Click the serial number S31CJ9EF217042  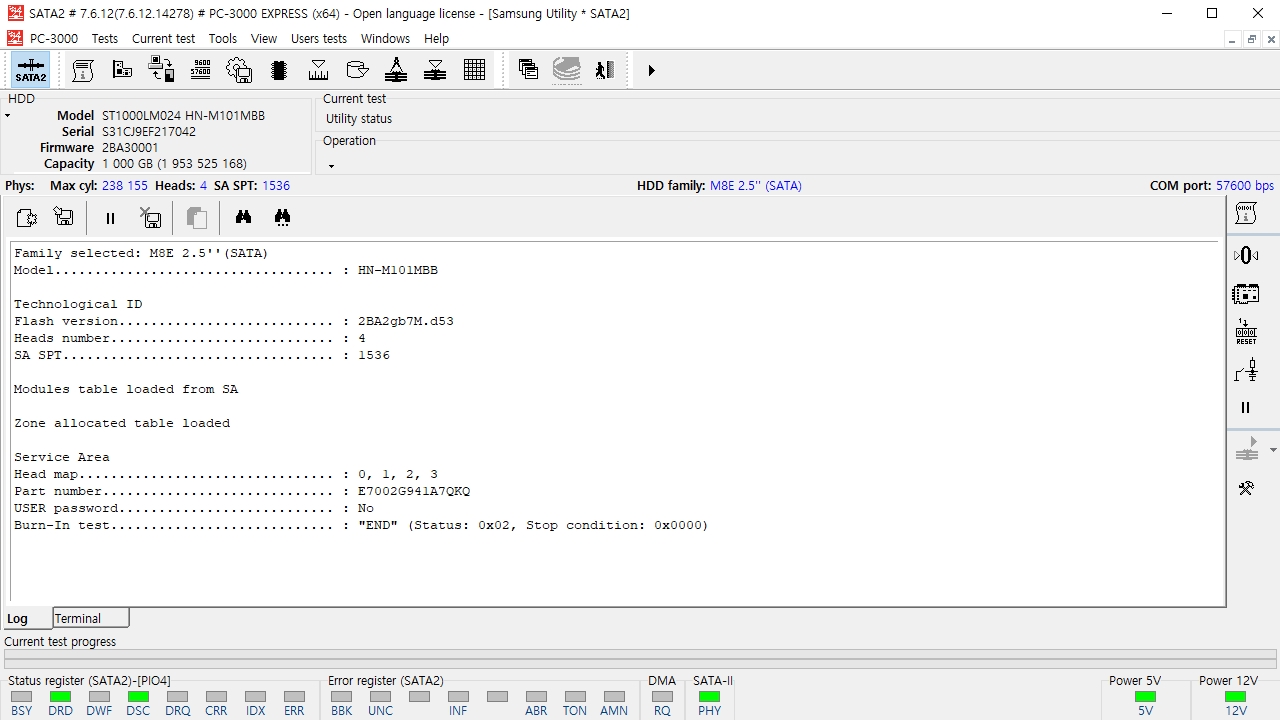[149, 131]
